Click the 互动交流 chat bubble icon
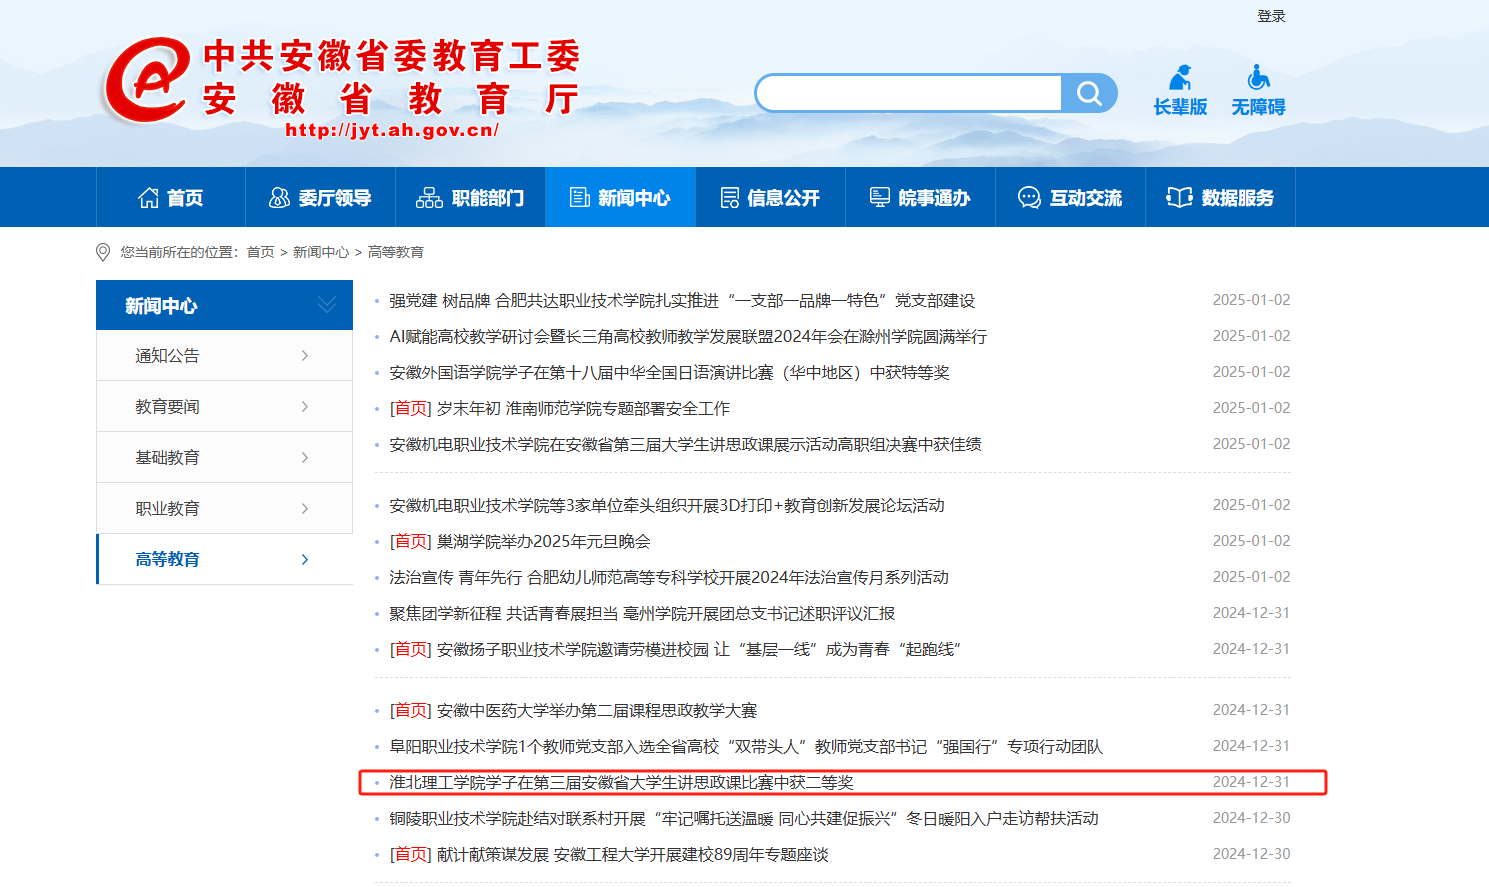Image resolution: width=1489 pixels, height=887 pixels. tap(1029, 198)
